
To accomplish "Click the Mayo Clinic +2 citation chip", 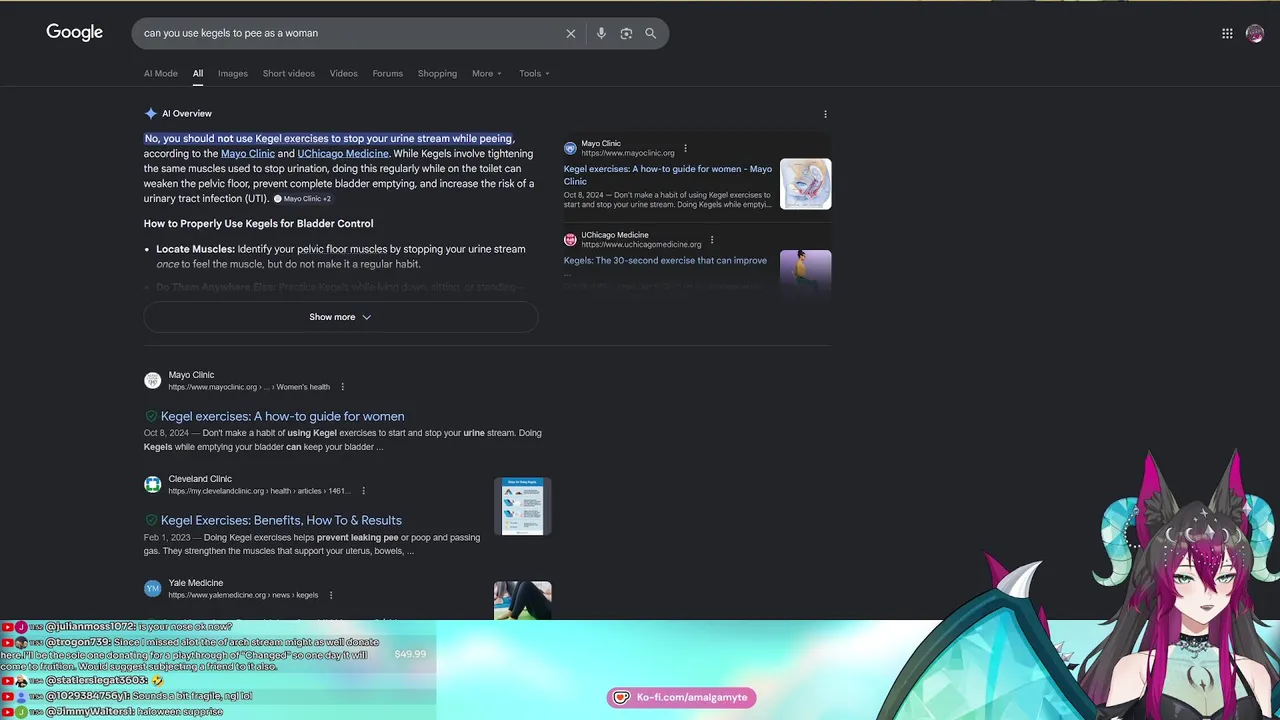I will tap(302, 199).
